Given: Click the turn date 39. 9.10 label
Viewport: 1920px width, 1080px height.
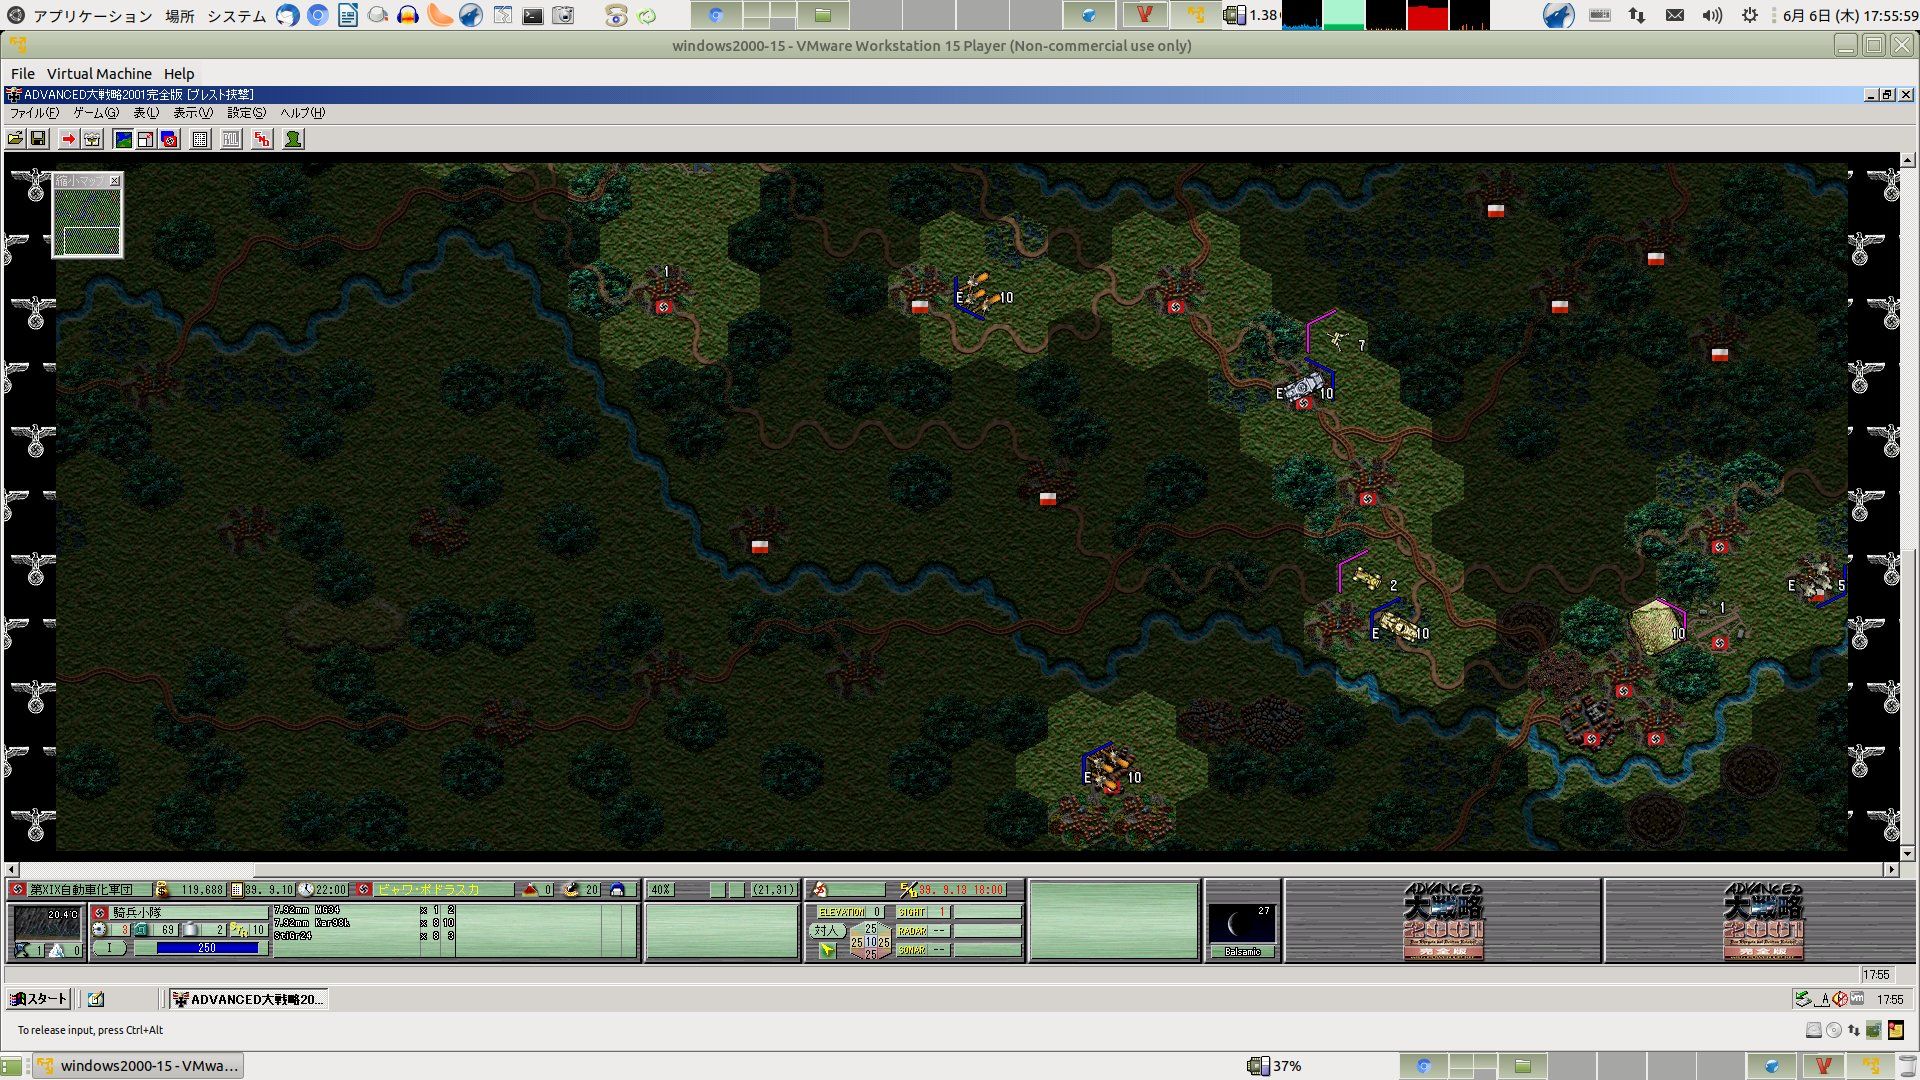Looking at the screenshot, I should (x=269, y=890).
